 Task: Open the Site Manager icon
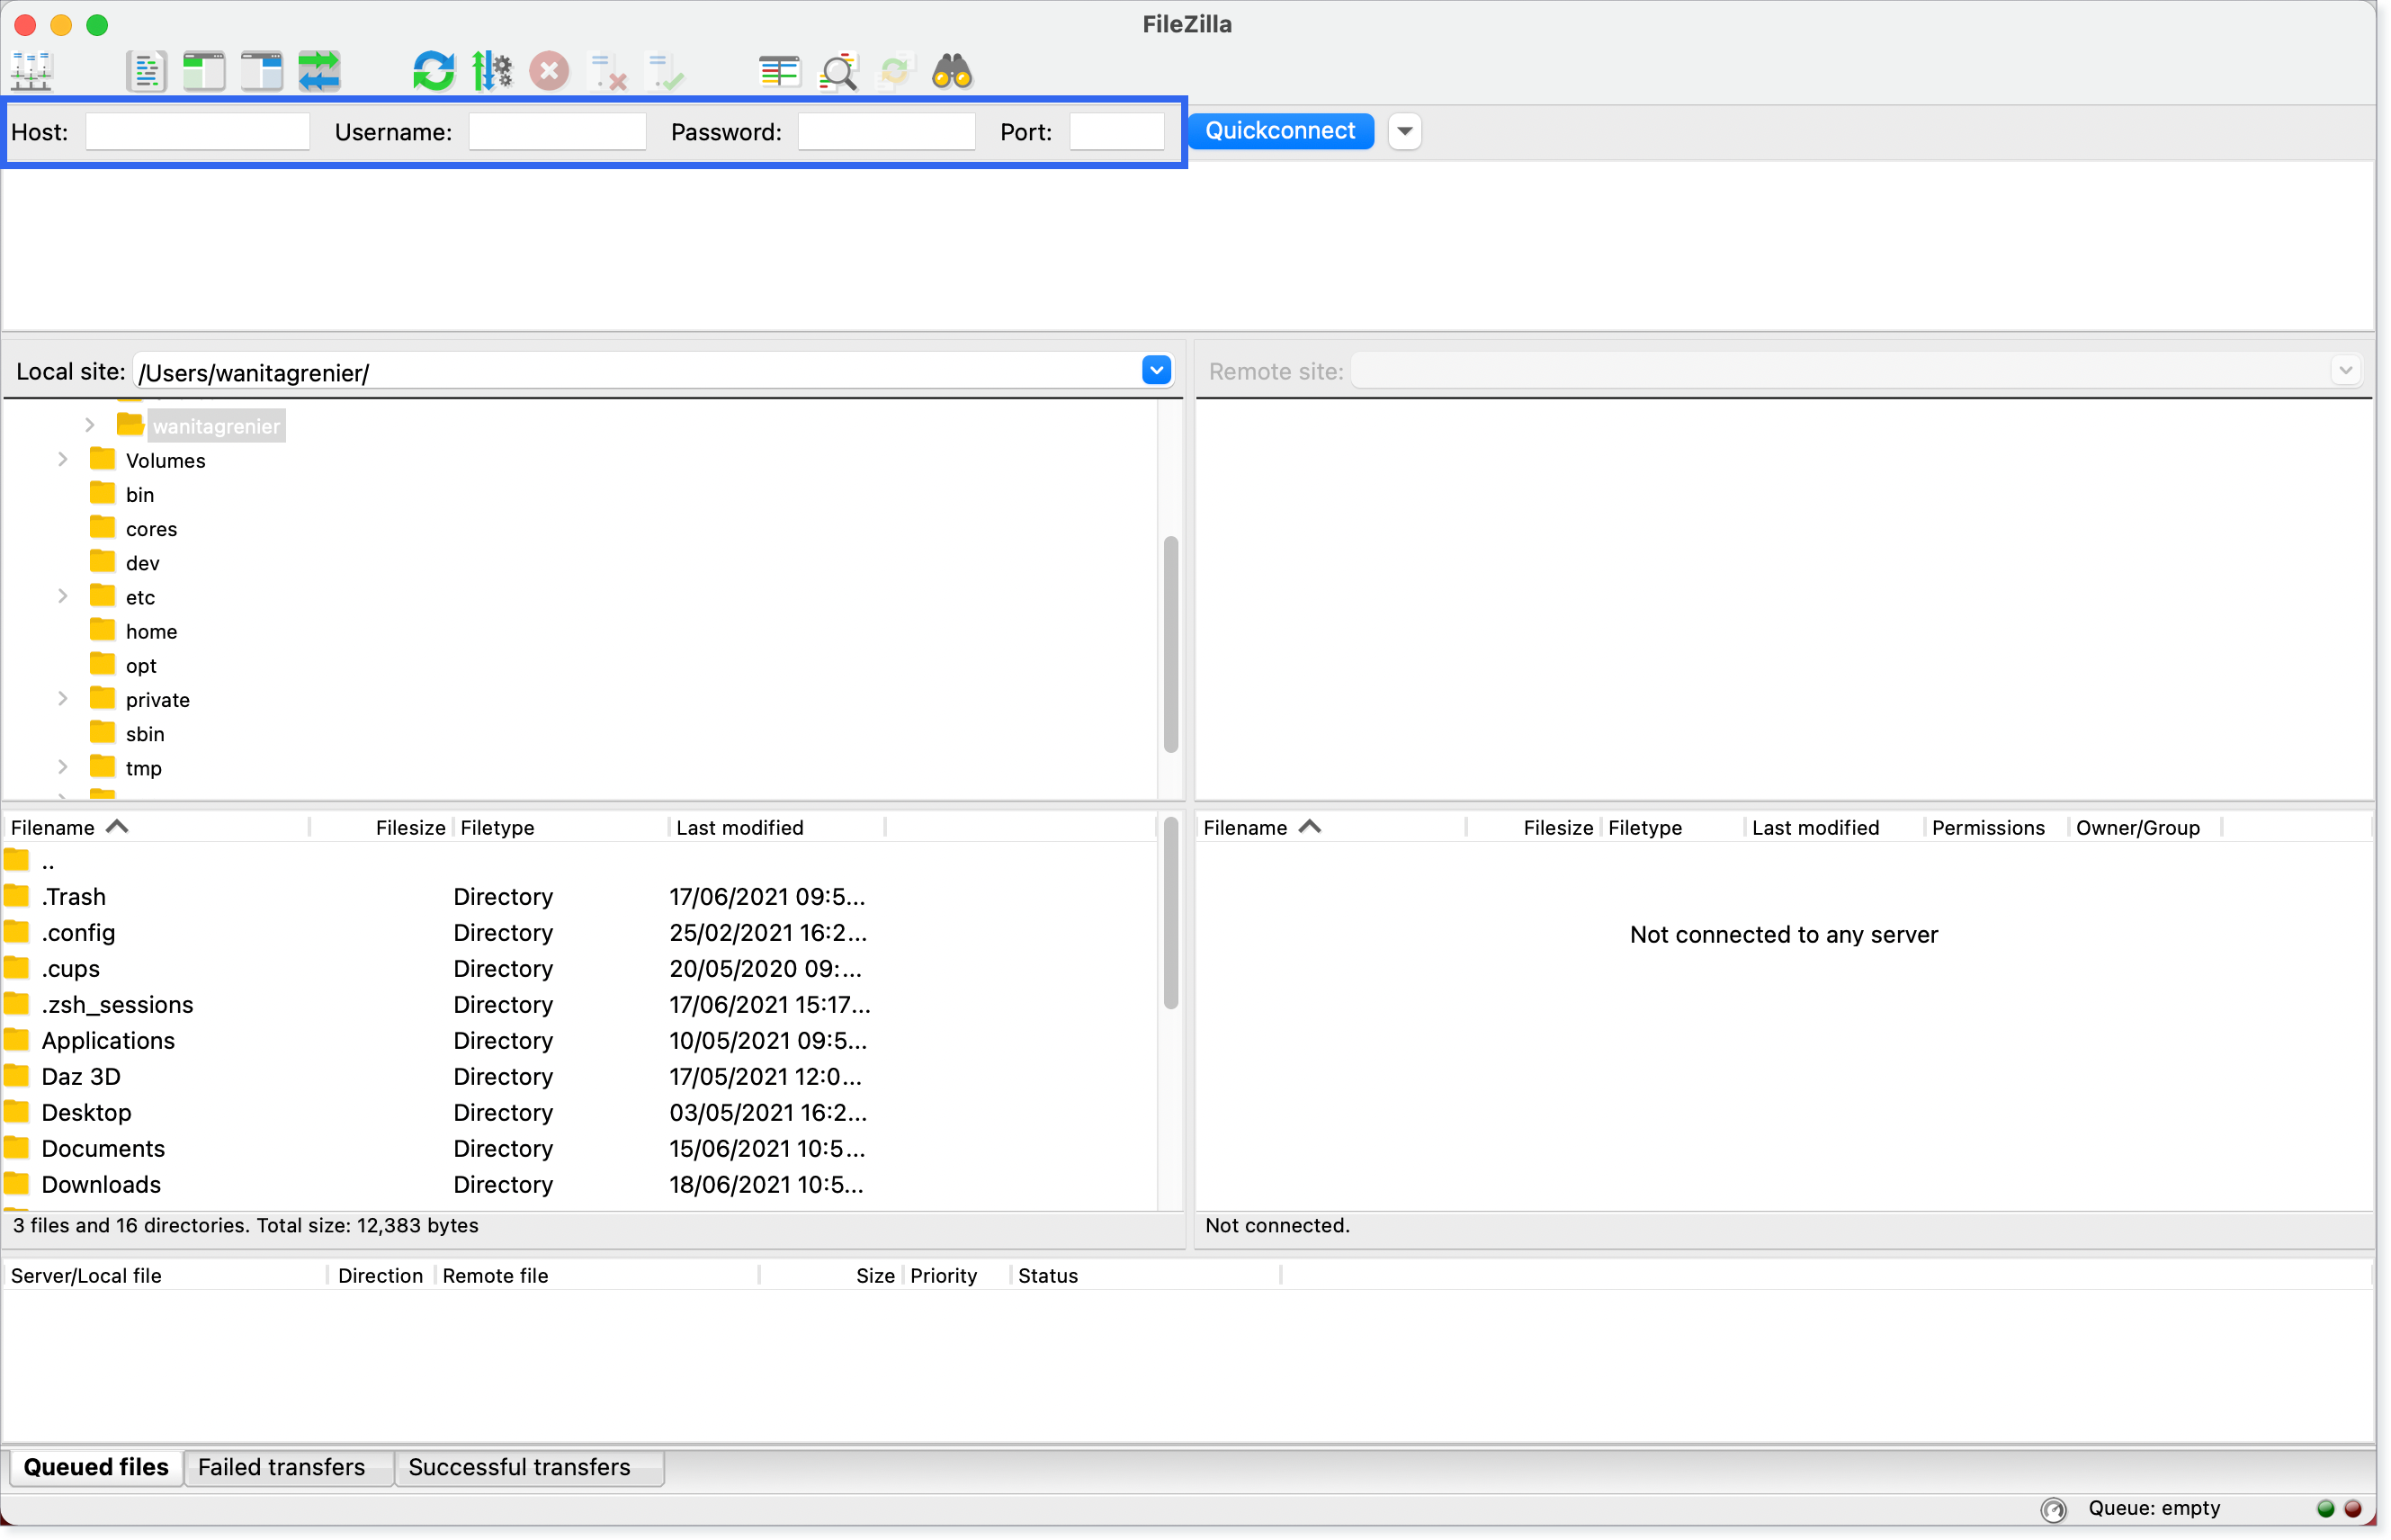(32, 72)
